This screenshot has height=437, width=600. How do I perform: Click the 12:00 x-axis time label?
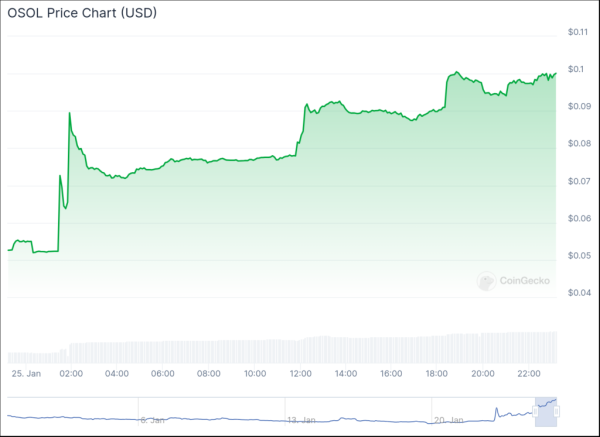pyautogui.click(x=300, y=374)
